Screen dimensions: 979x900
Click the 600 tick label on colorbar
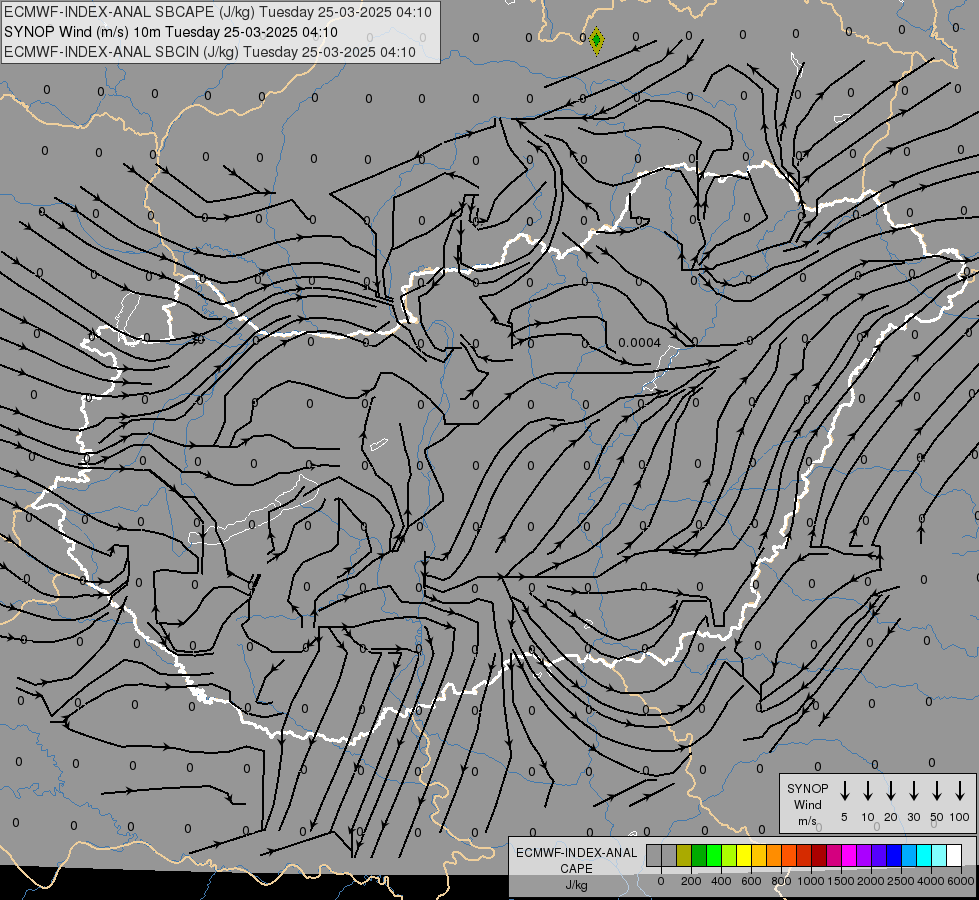[x=751, y=881]
